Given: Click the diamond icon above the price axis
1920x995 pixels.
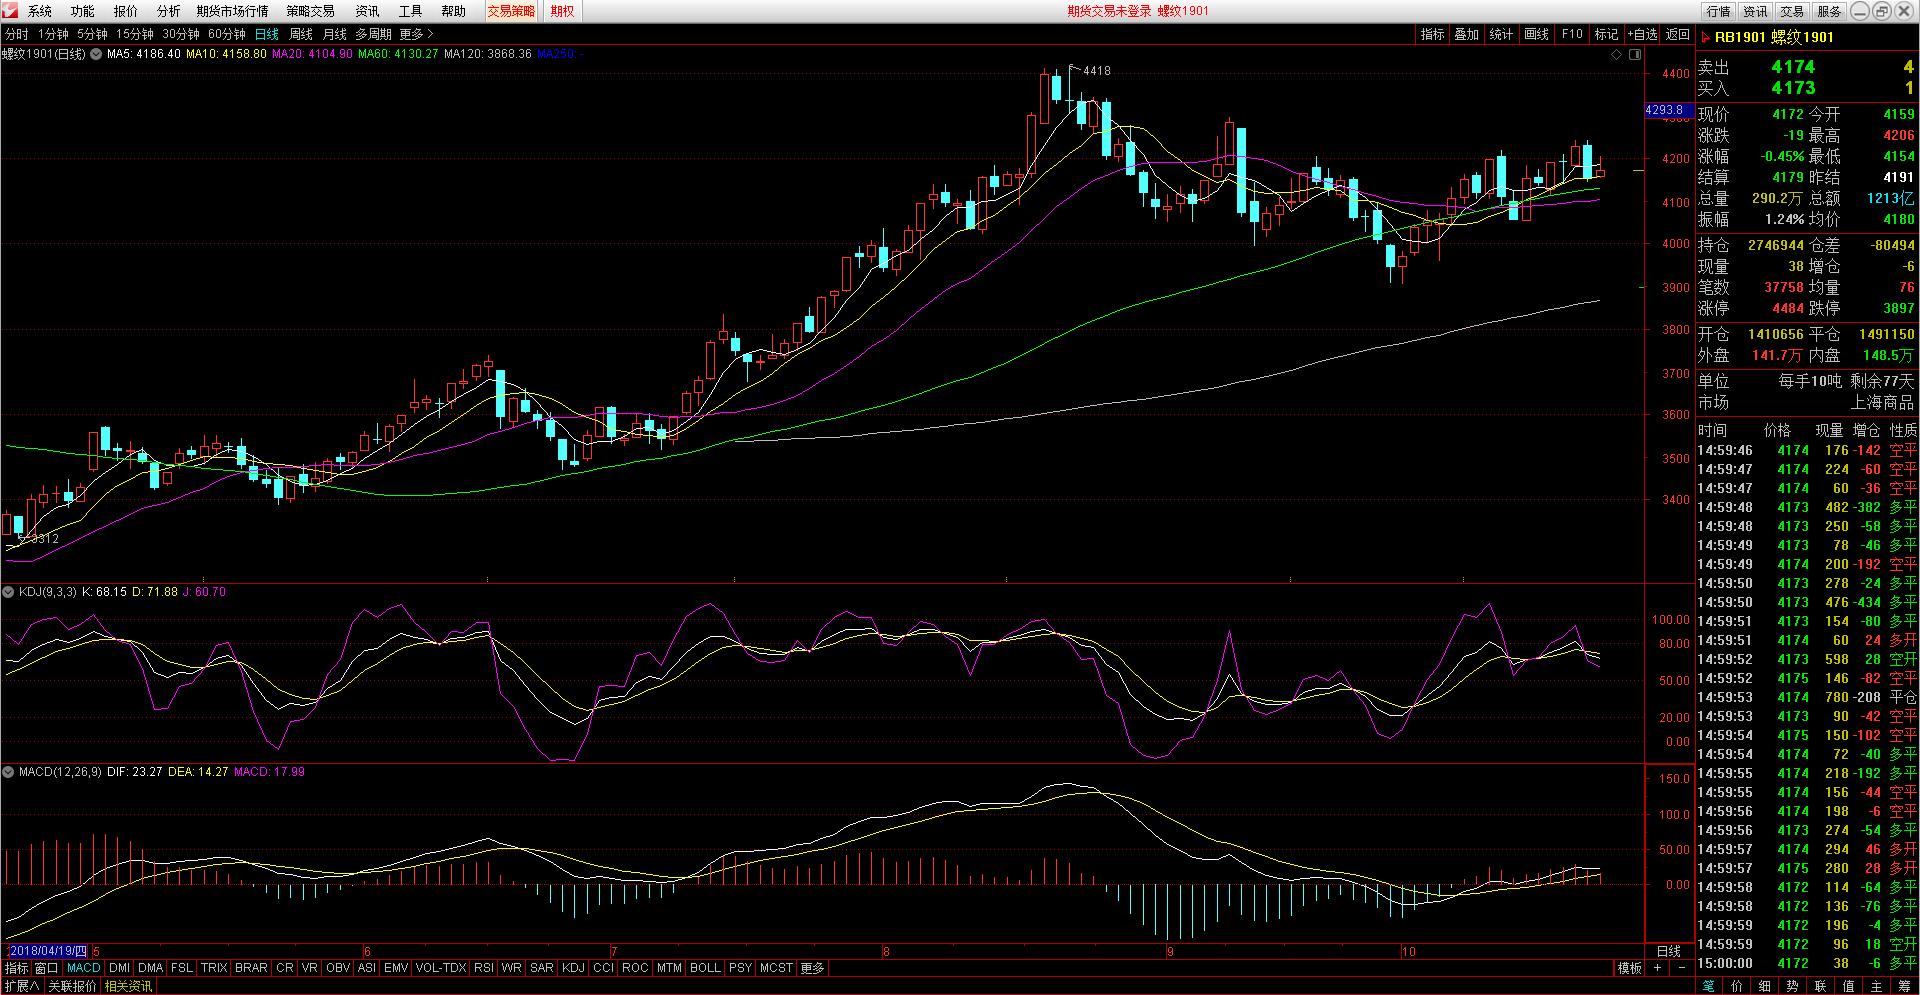Looking at the screenshot, I should point(1617,55).
